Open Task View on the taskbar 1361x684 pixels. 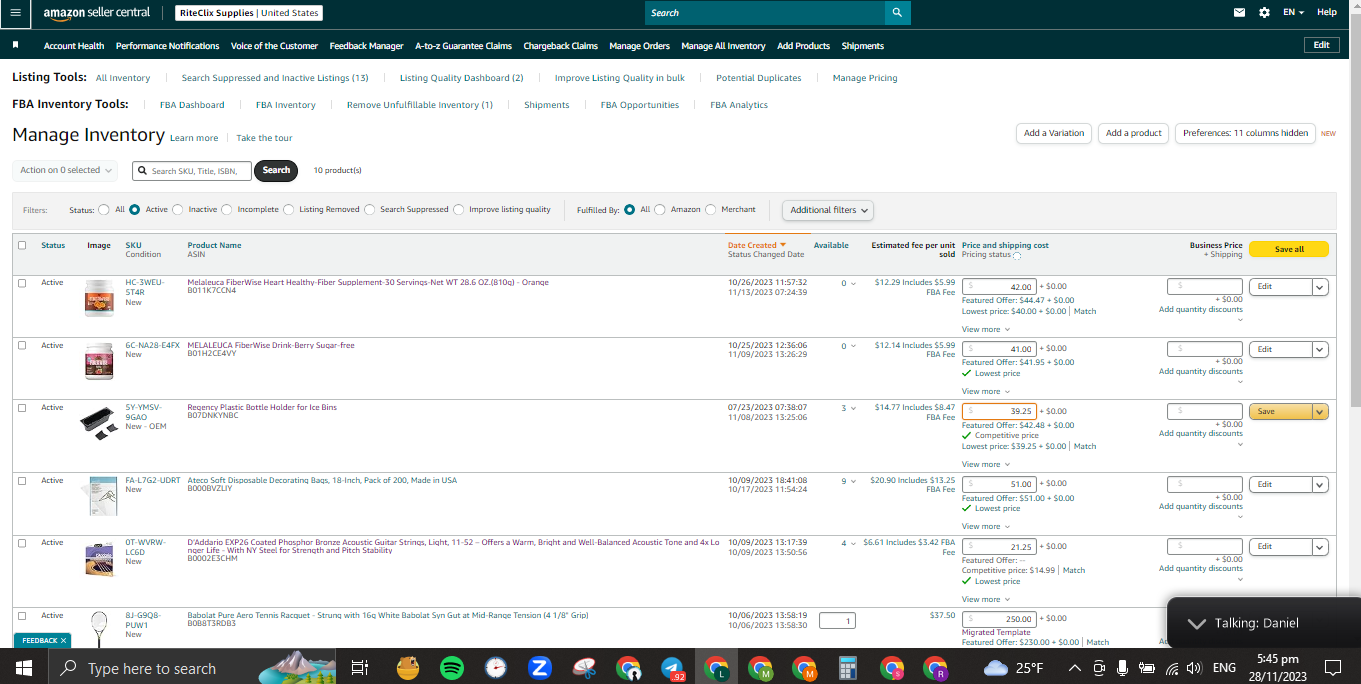pos(360,667)
